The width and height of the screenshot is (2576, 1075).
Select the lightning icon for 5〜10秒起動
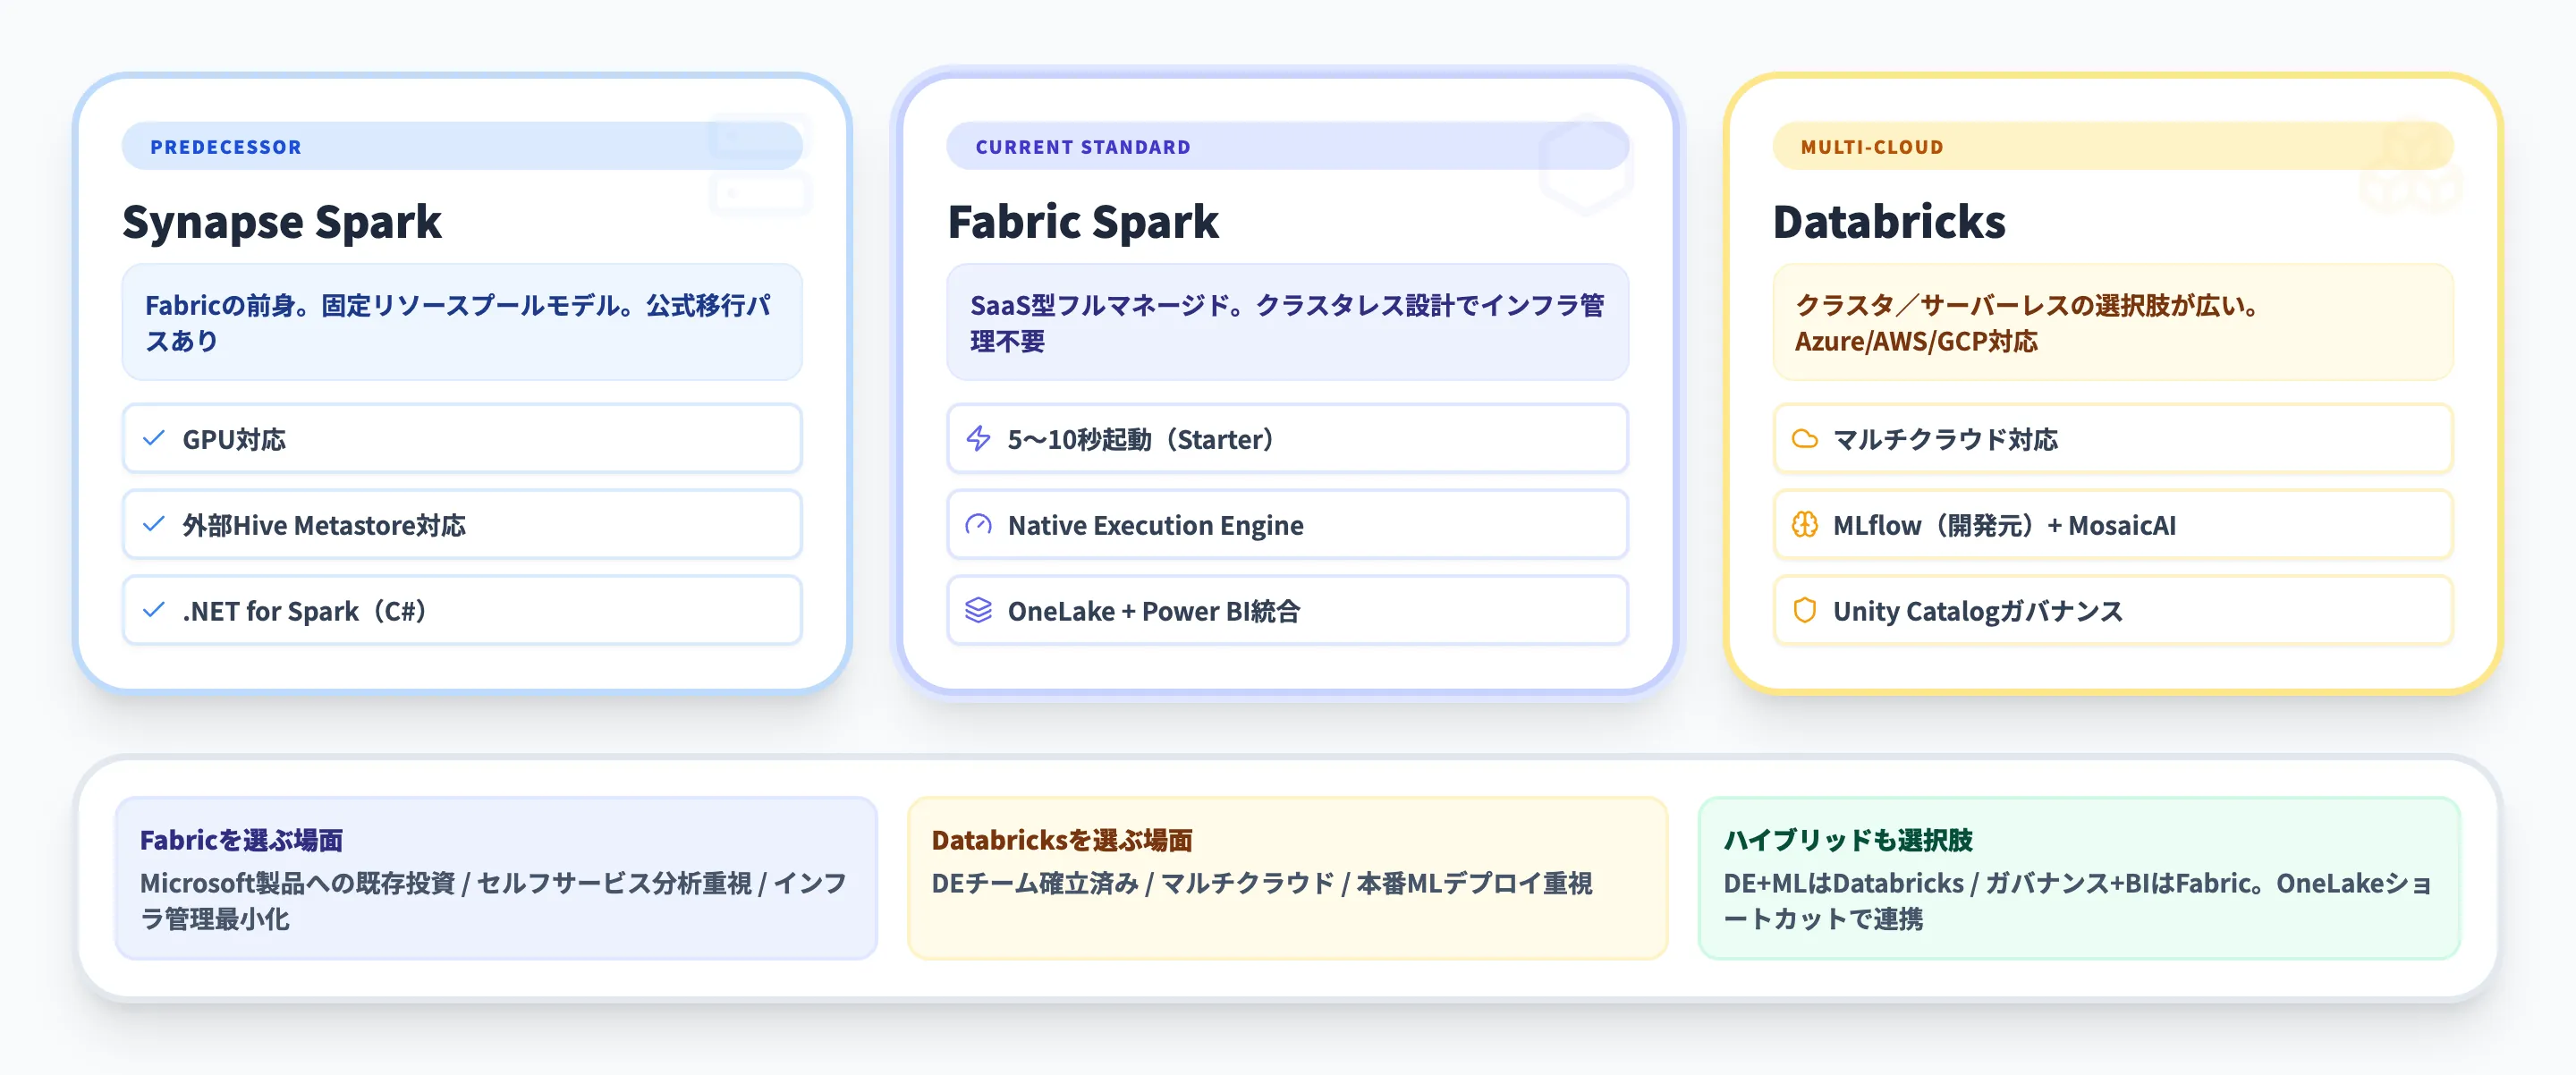(x=979, y=438)
